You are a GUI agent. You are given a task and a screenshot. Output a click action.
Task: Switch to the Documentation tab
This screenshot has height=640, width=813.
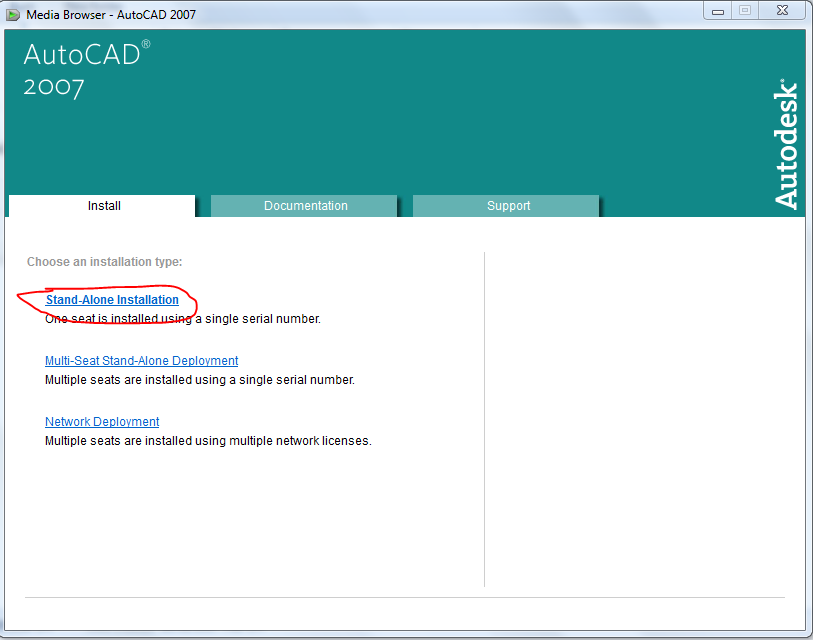pos(305,206)
